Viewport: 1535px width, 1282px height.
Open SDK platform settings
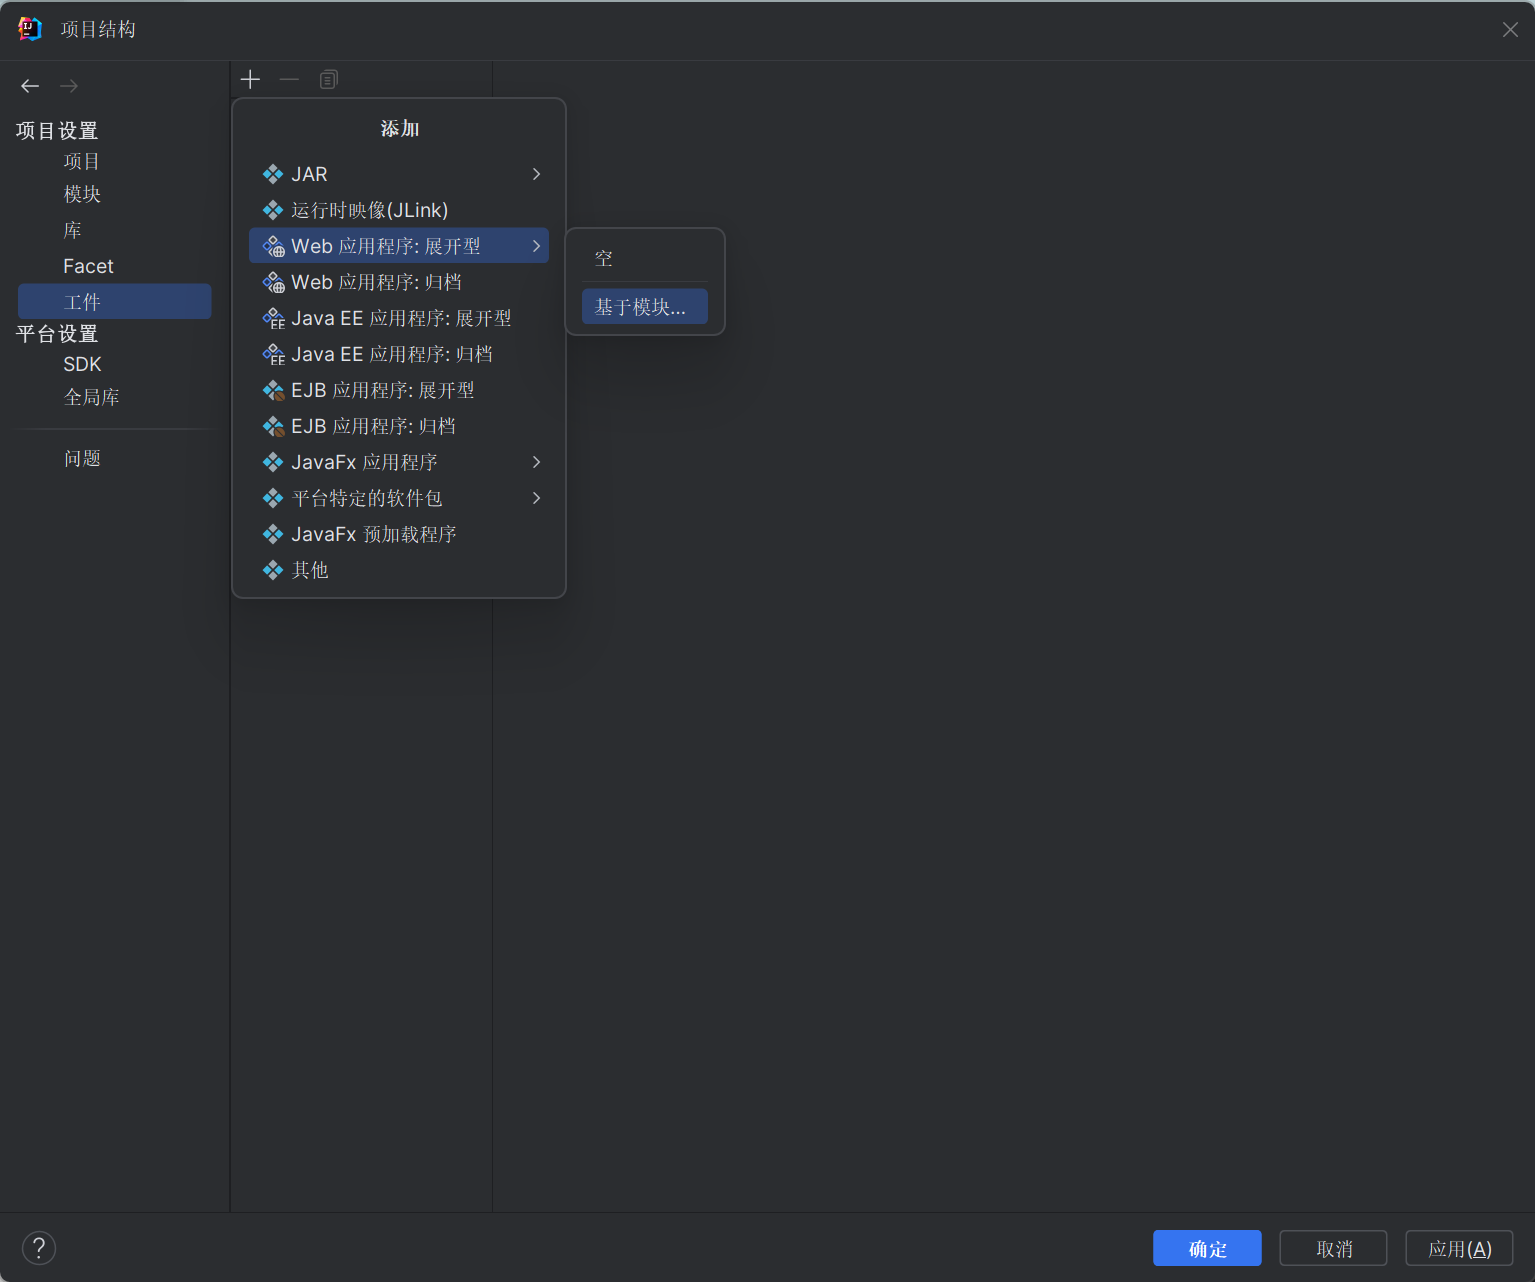pyautogui.click(x=82, y=364)
